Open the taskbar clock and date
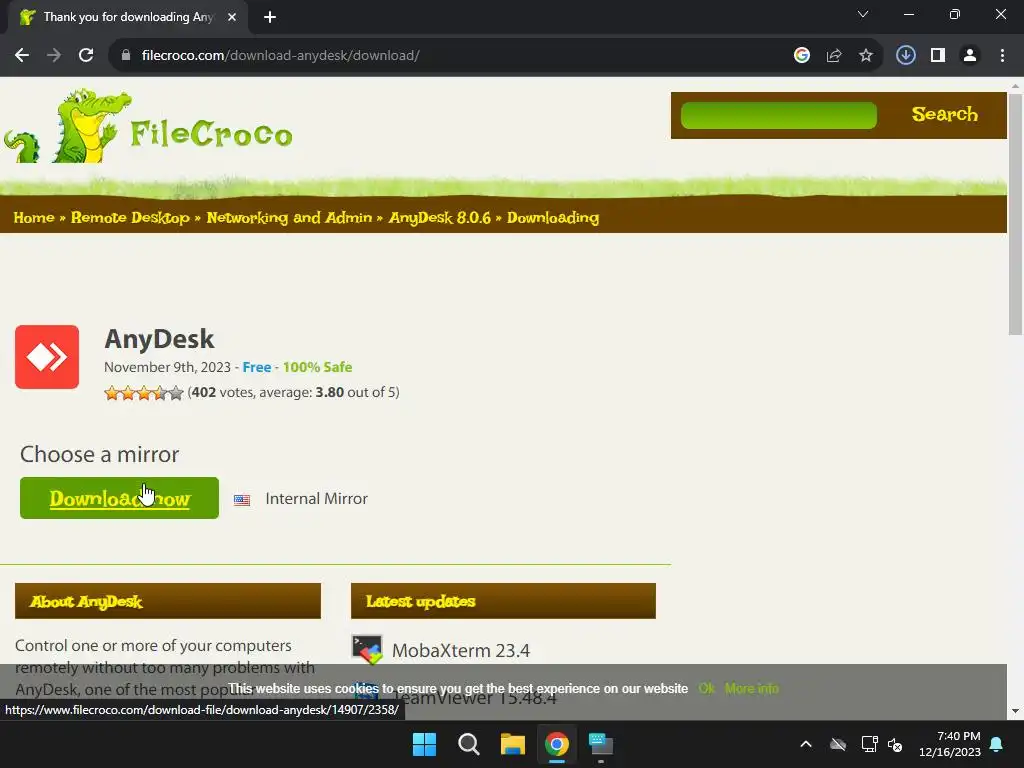Image resolution: width=1024 pixels, height=768 pixels. (950, 744)
